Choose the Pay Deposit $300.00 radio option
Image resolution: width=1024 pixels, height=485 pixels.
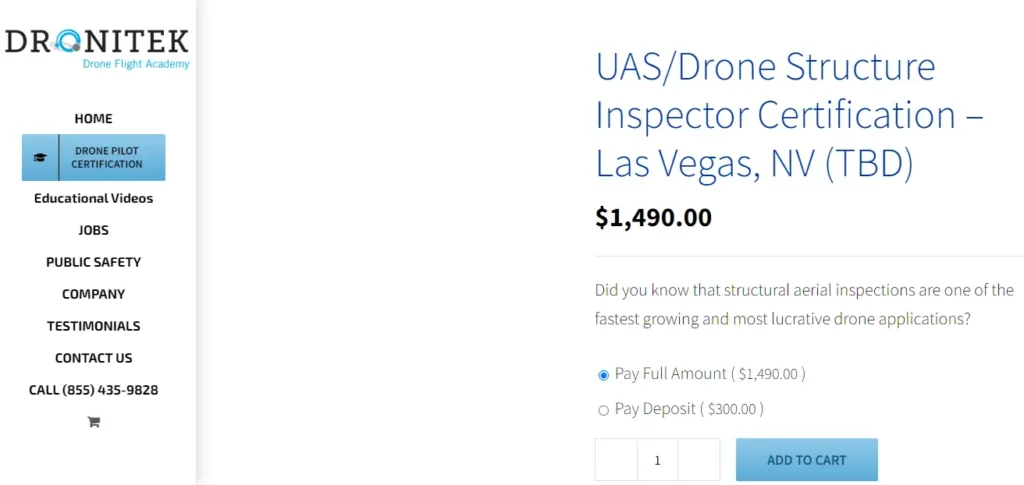[x=603, y=410]
